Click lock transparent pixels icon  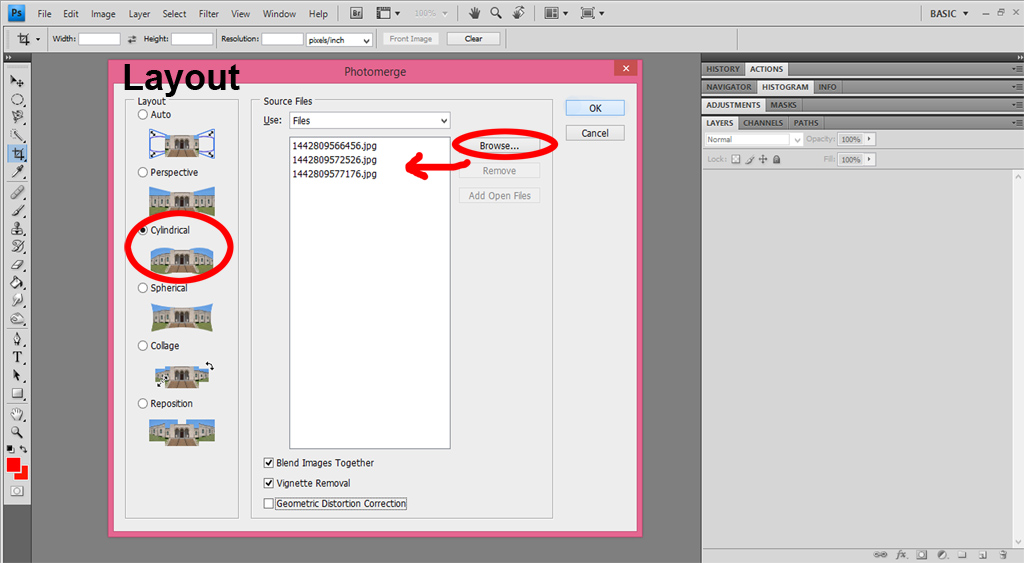coord(736,159)
